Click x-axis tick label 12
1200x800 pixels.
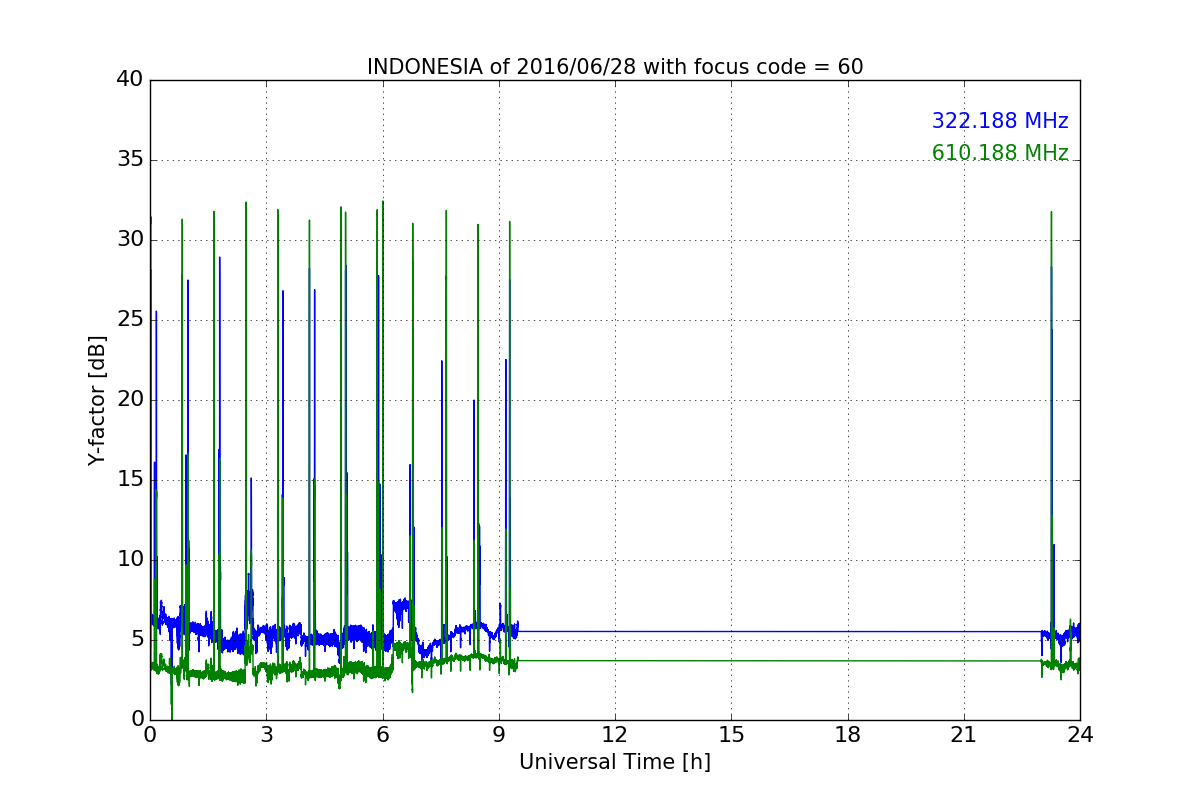(615, 735)
